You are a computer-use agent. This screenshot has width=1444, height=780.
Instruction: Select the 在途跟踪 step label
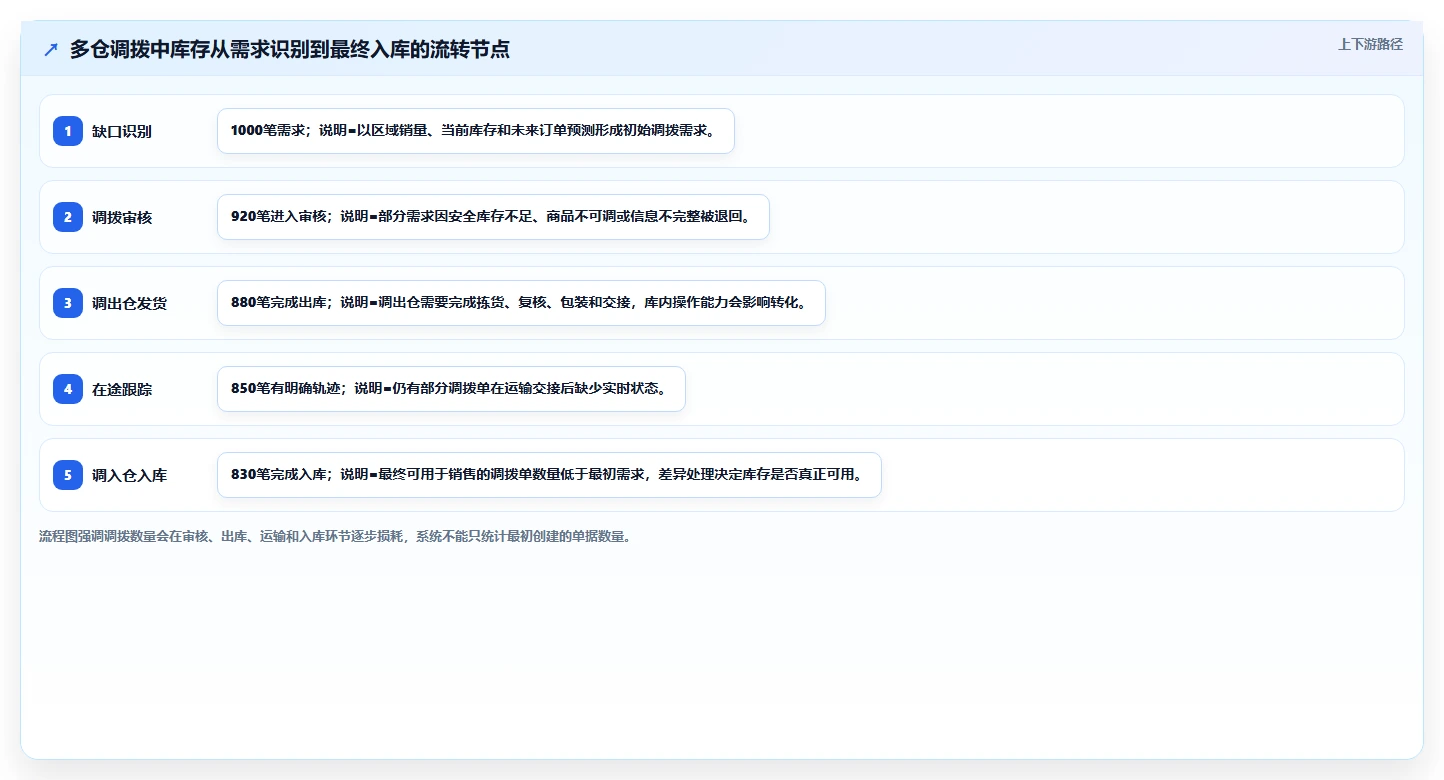[x=122, y=390]
